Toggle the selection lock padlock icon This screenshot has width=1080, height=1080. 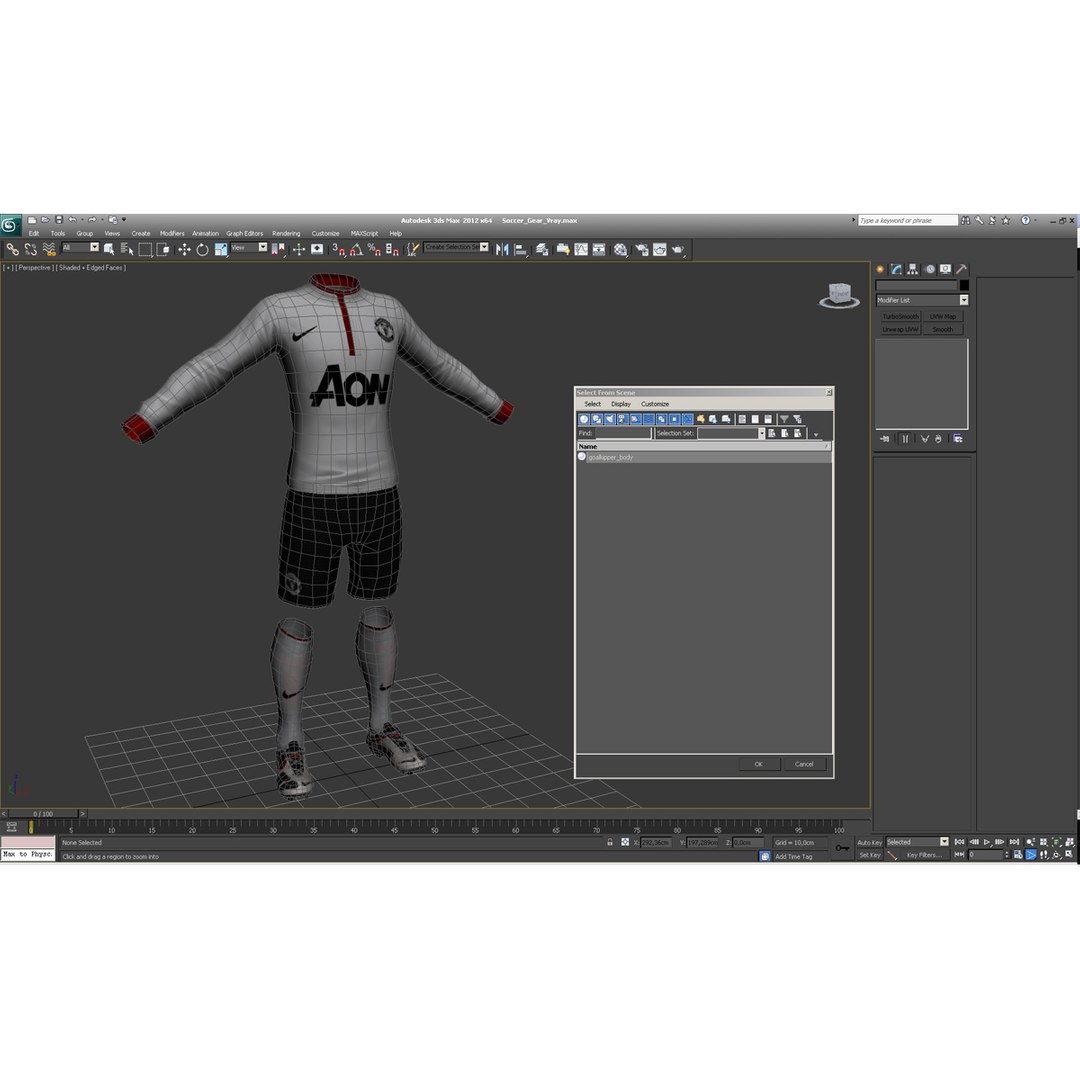click(610, 842)
